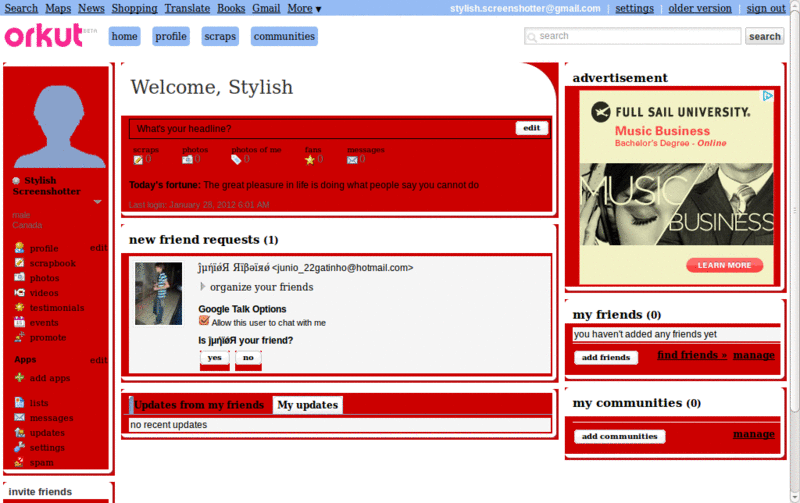Click the add friends button

(606, 358)
